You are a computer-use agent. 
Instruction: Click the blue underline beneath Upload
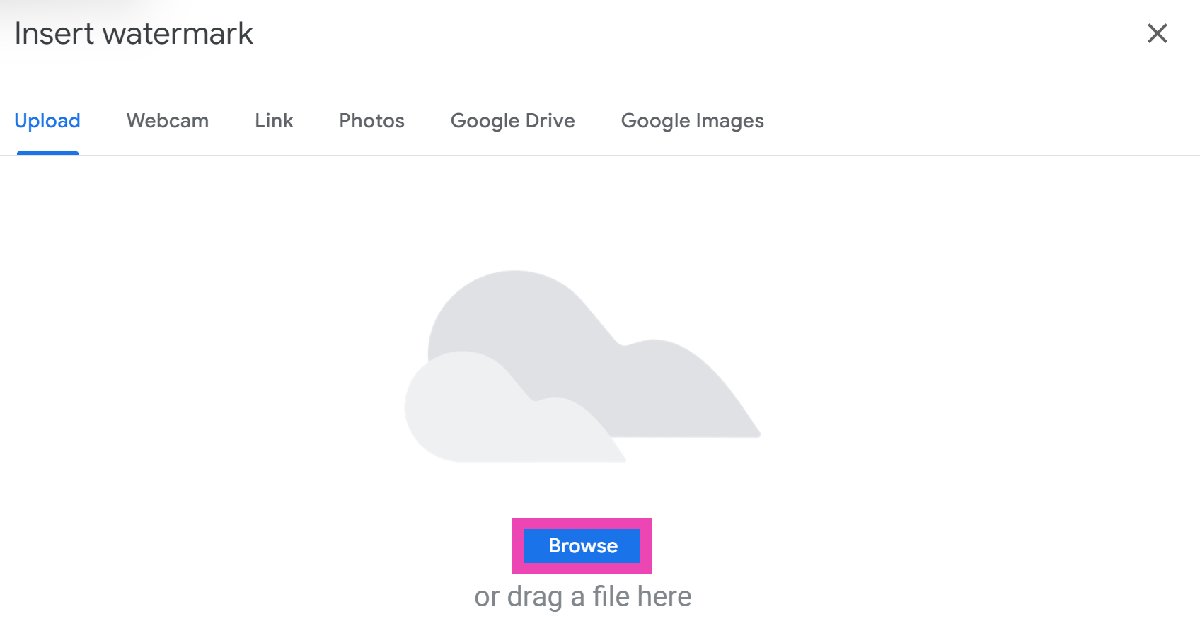pyautogui.click(x=47, y=153)
